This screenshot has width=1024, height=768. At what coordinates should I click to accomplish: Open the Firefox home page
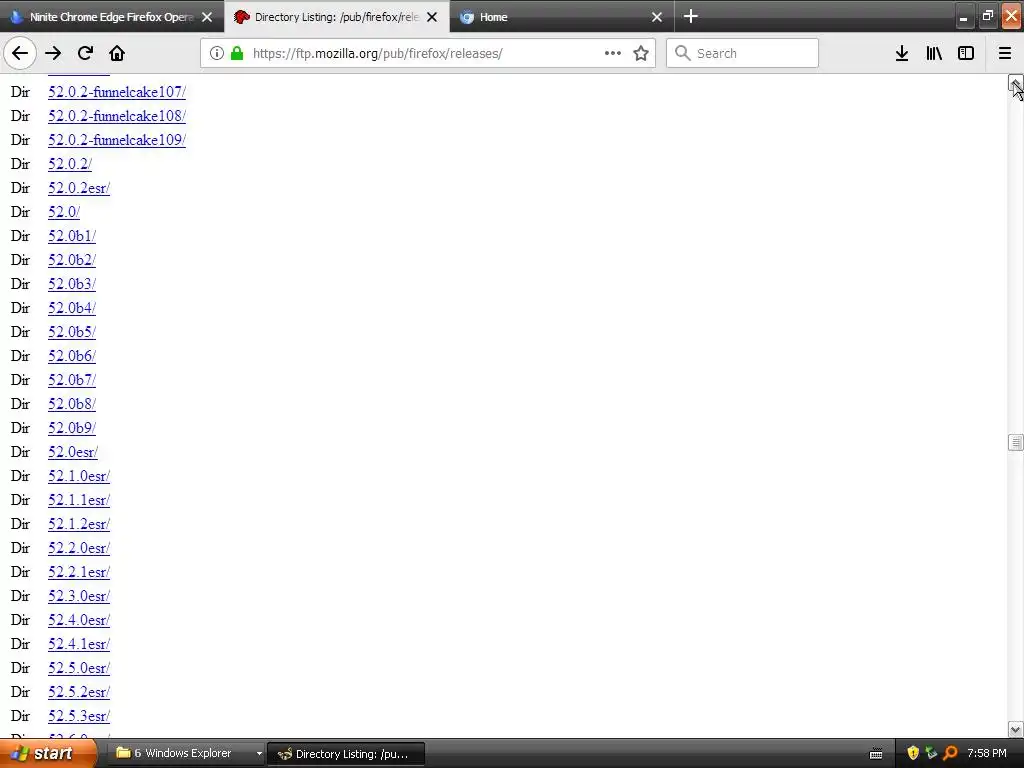pyautogui.click(x=117, y=54)
